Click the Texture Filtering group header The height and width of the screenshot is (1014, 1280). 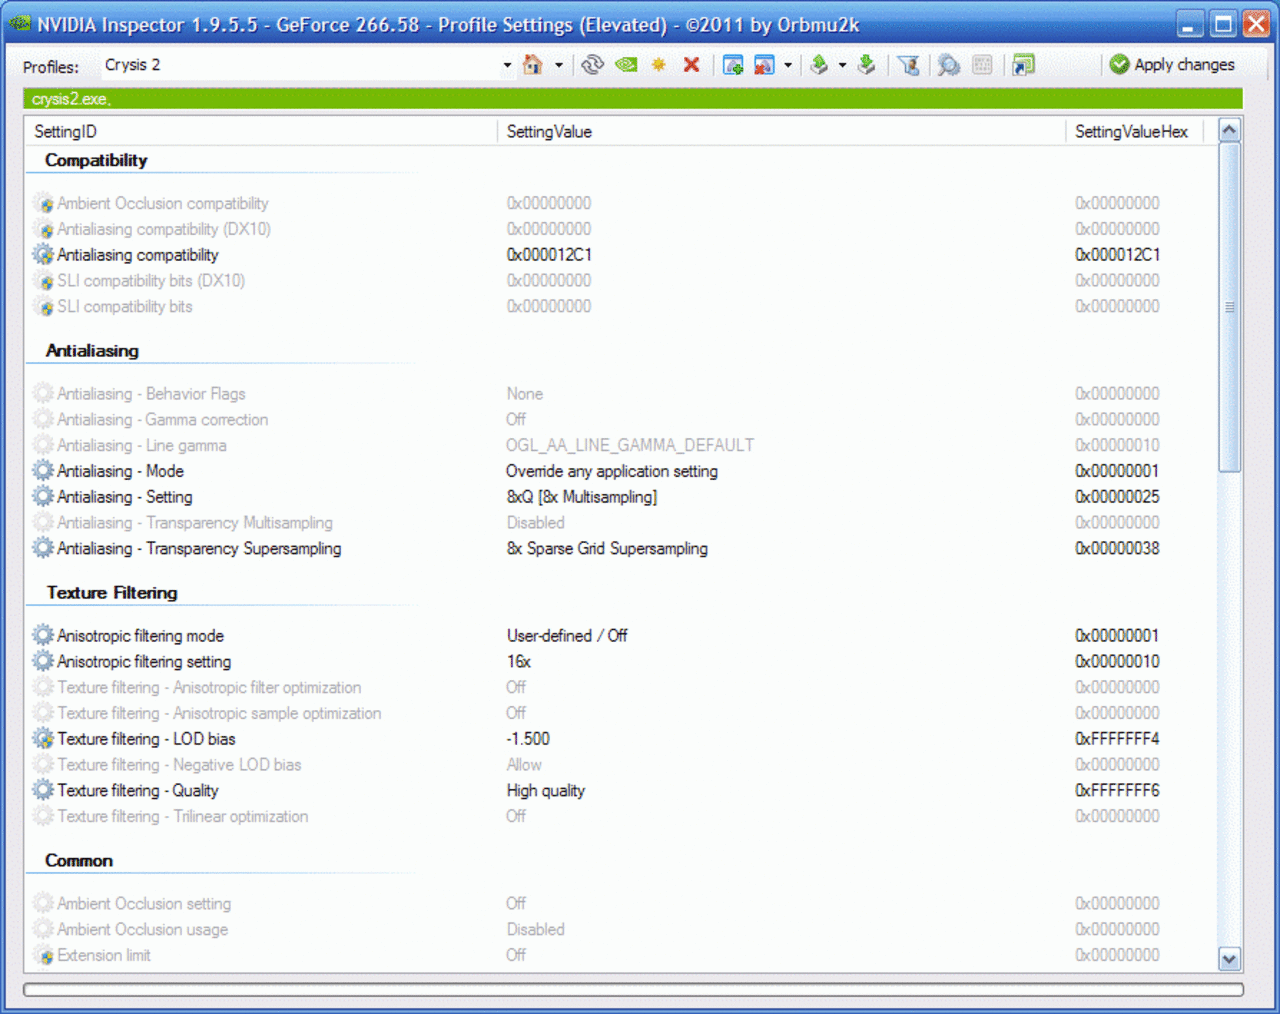(x=112, y=593)
